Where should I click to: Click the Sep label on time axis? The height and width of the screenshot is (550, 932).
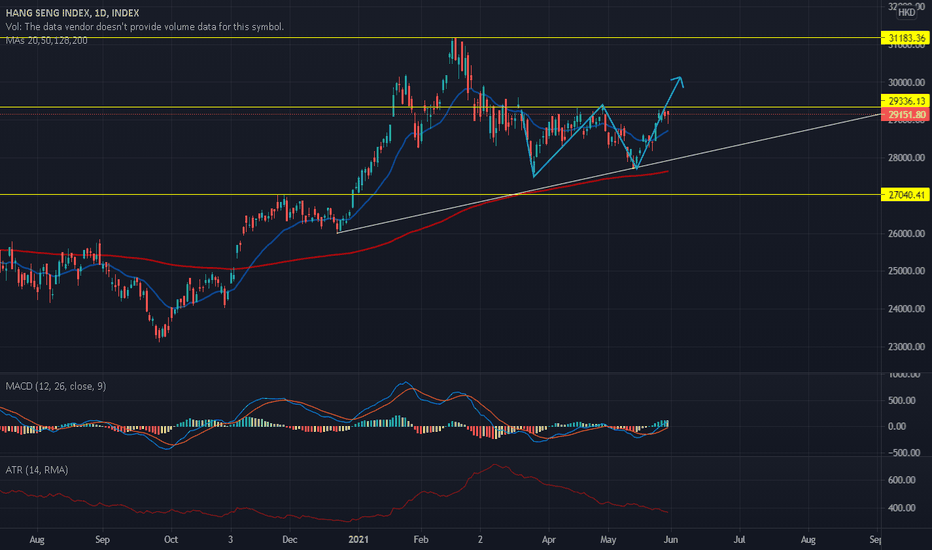pos(102,540)
